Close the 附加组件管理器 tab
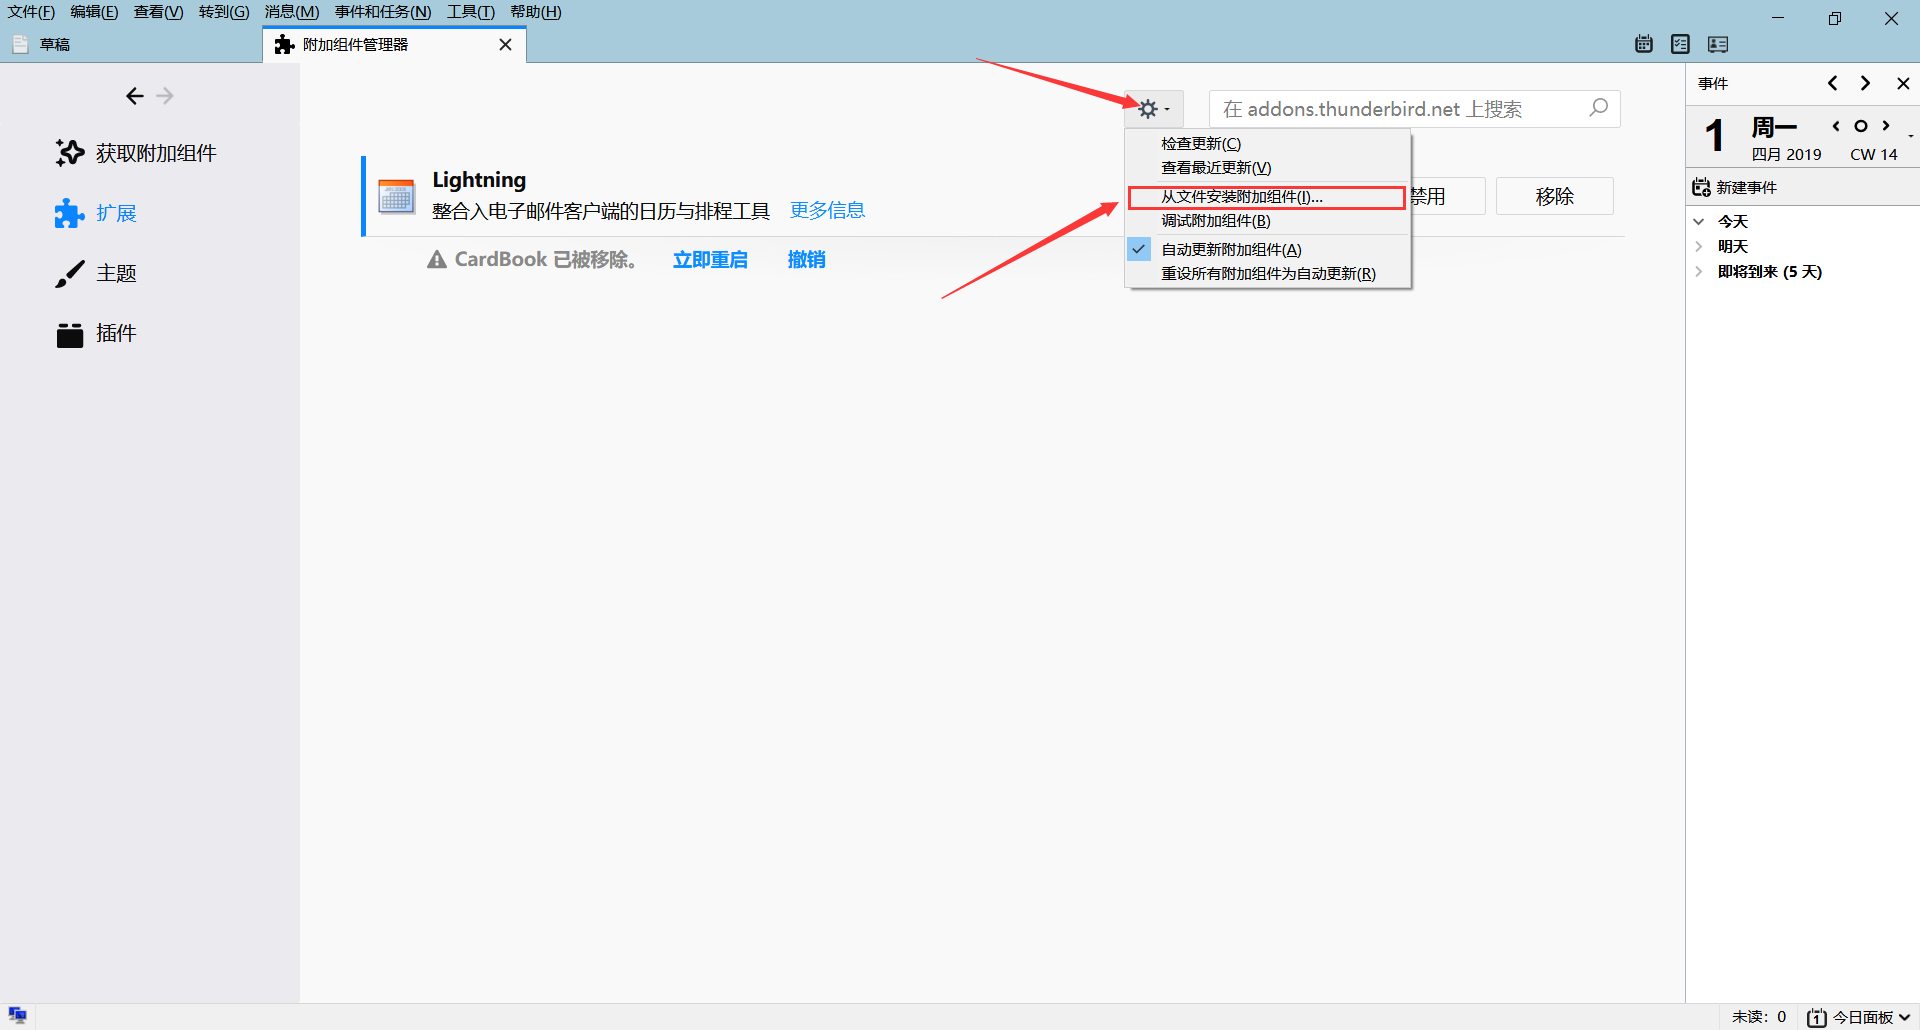1920x1030 pixels. pos(505,45)
